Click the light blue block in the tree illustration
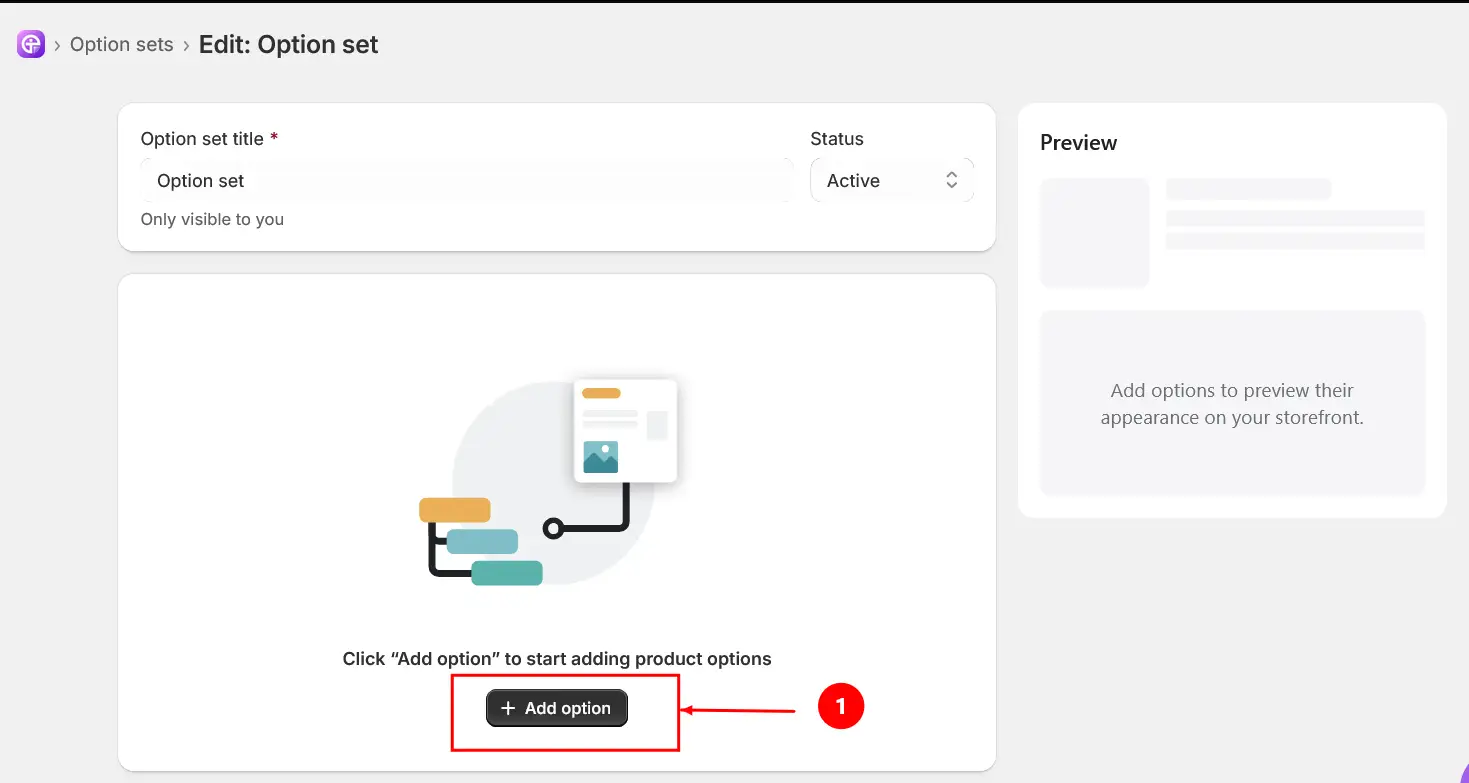 click(482, 542)
